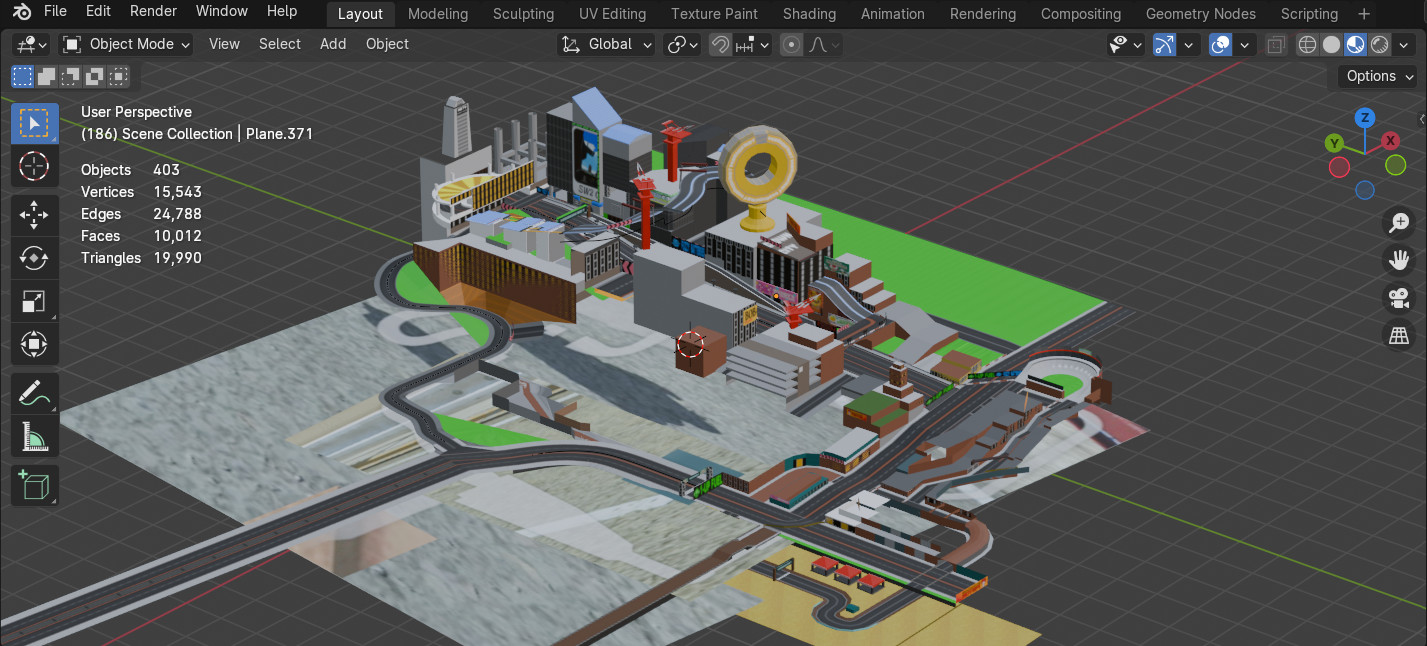Click the Add menu button in header
The height and width of the screenshot is (646, 1427).
point(333,44)
